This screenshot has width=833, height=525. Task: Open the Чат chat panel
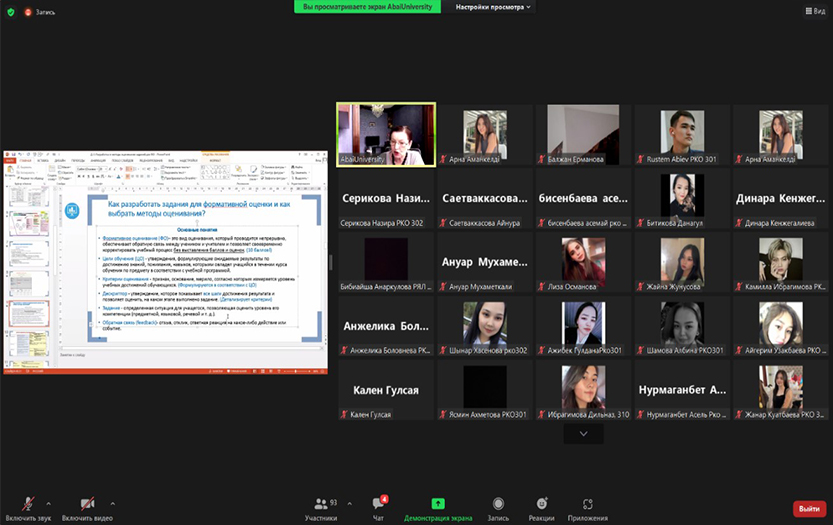pos(378,508)
